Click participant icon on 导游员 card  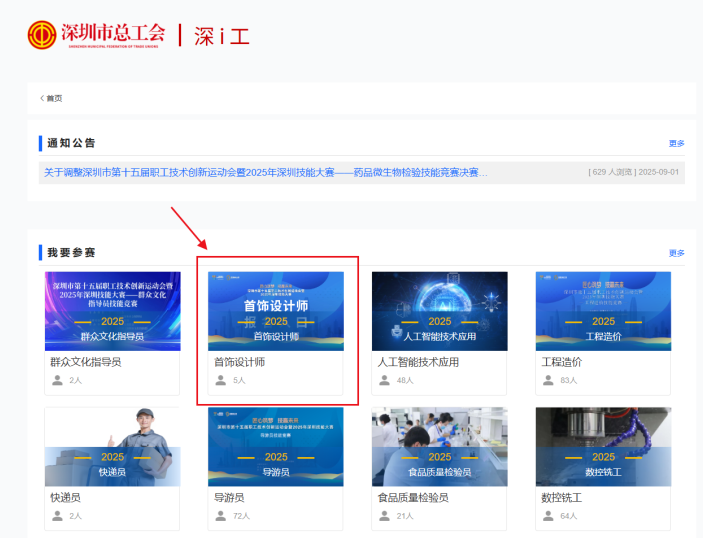click(x=221, y=516)
